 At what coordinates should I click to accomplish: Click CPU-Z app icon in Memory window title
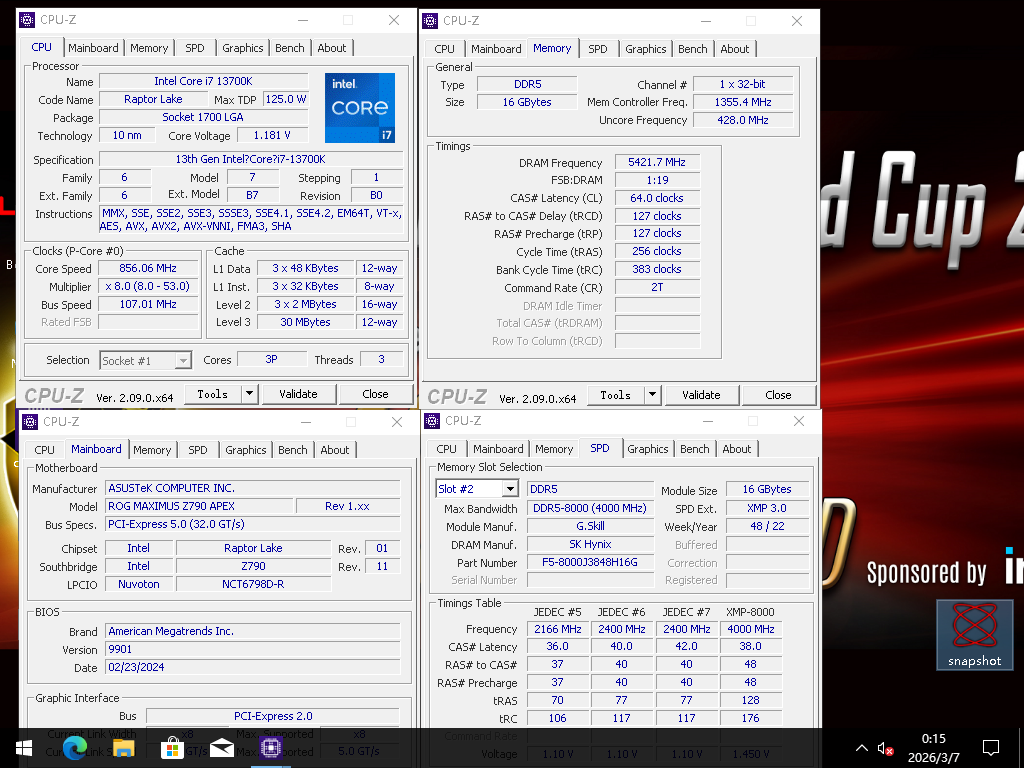point(430,21)
